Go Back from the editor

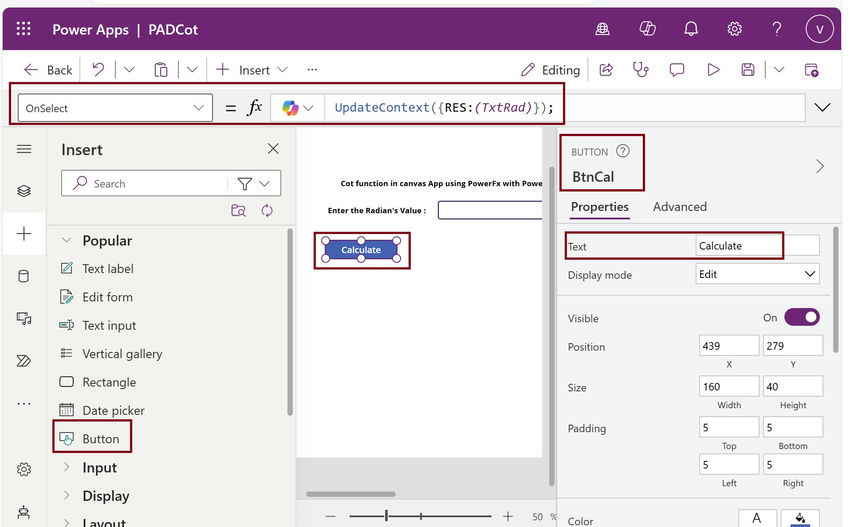(x=48, y=69)
